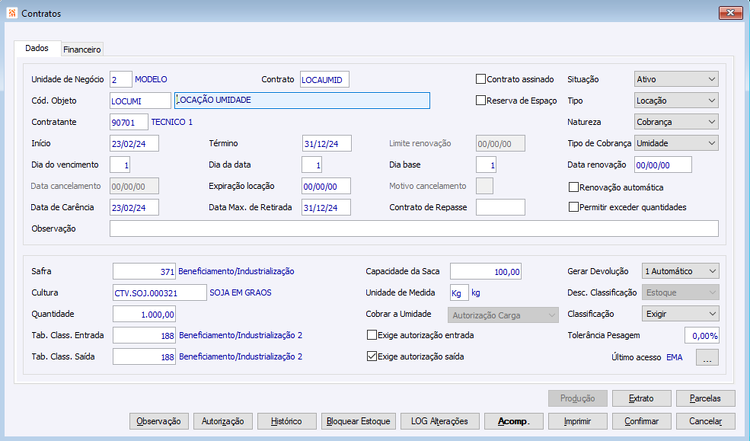Click the Contratos app icon in title bar
This screenshot has height=441, width=750.
point(12,13)
